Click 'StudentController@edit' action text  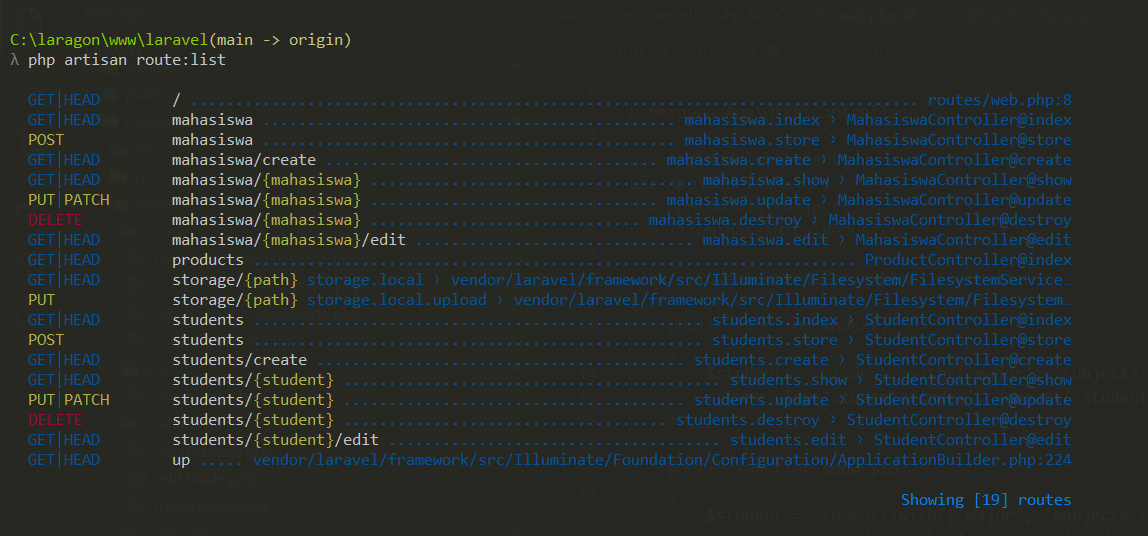tap(973, 440)
